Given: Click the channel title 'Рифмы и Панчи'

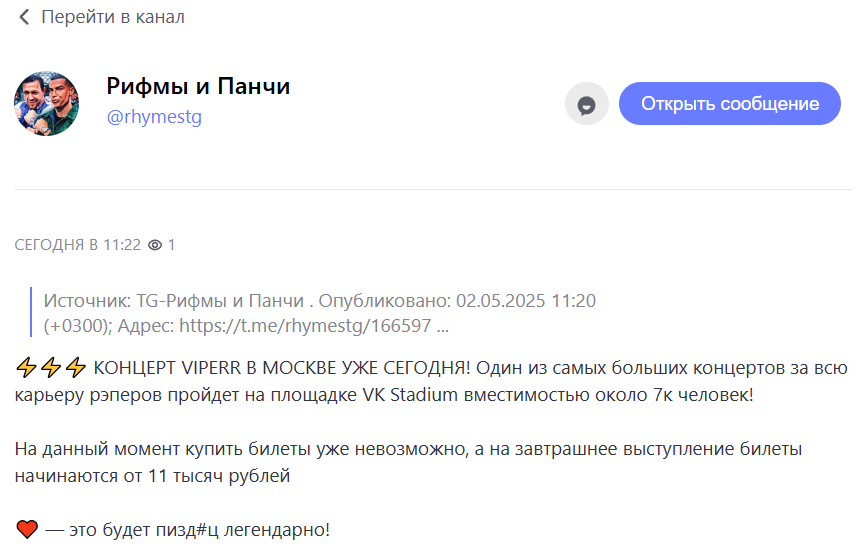Looking at the screenshot, I should point(198,87).
